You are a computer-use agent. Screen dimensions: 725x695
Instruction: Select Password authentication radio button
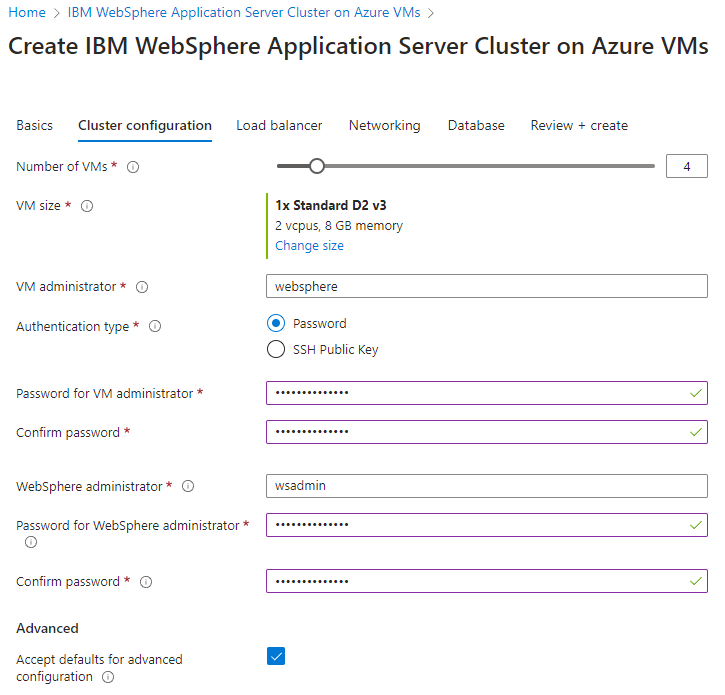276,324
